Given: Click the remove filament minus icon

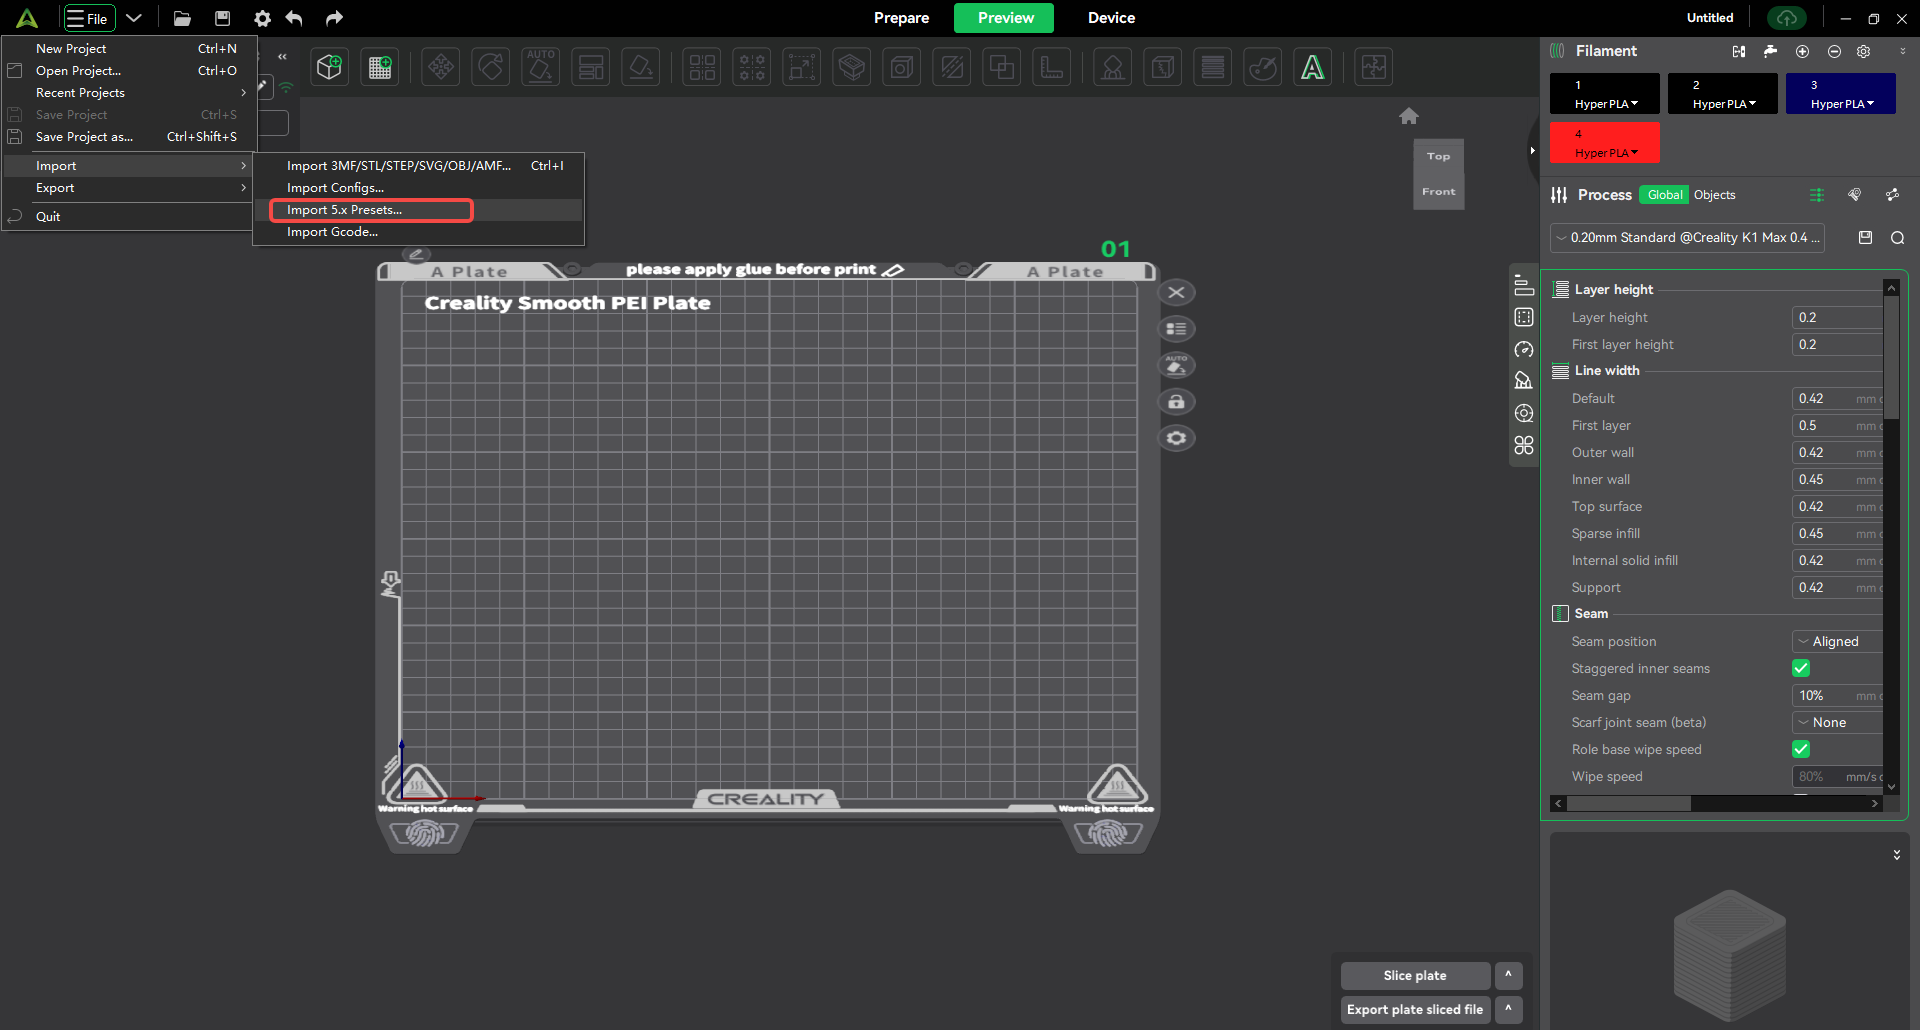Looking at the screenshot, I should 1834,51.
